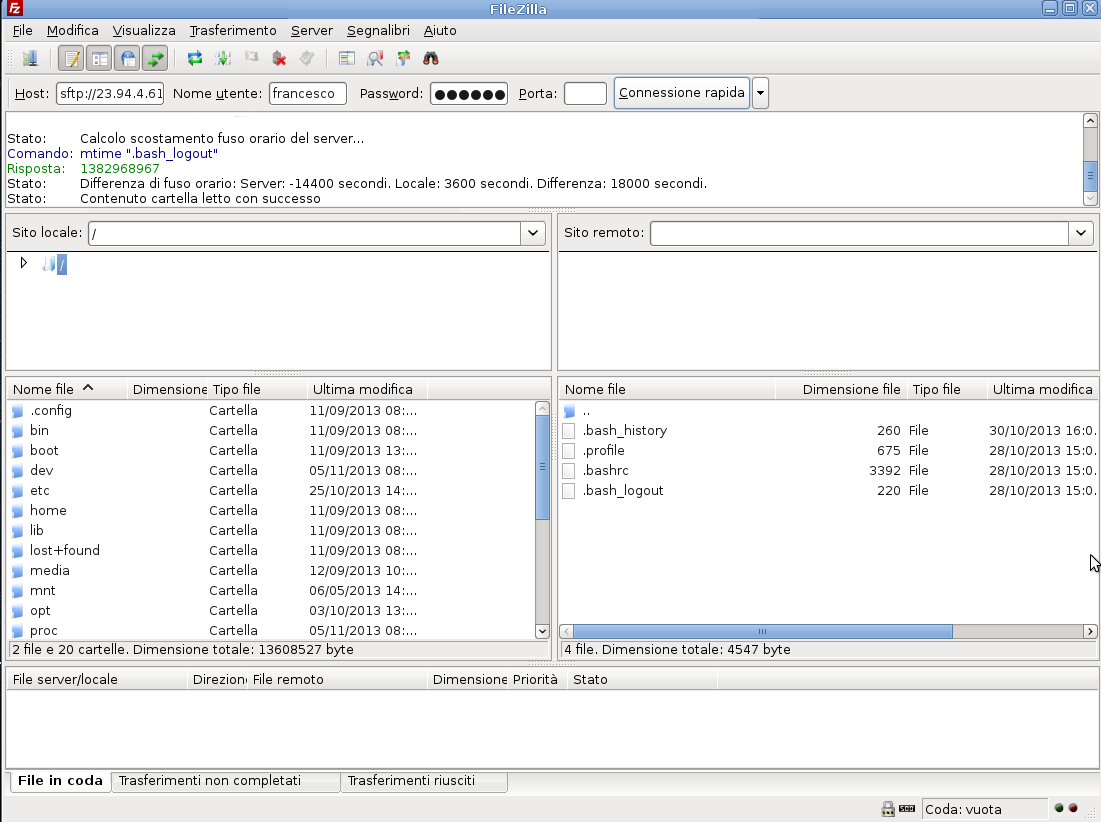Viewport: 1101px width, 822px height.
Task: Click the parent directory '..' folder icon
Action: [x=569, y=411]
